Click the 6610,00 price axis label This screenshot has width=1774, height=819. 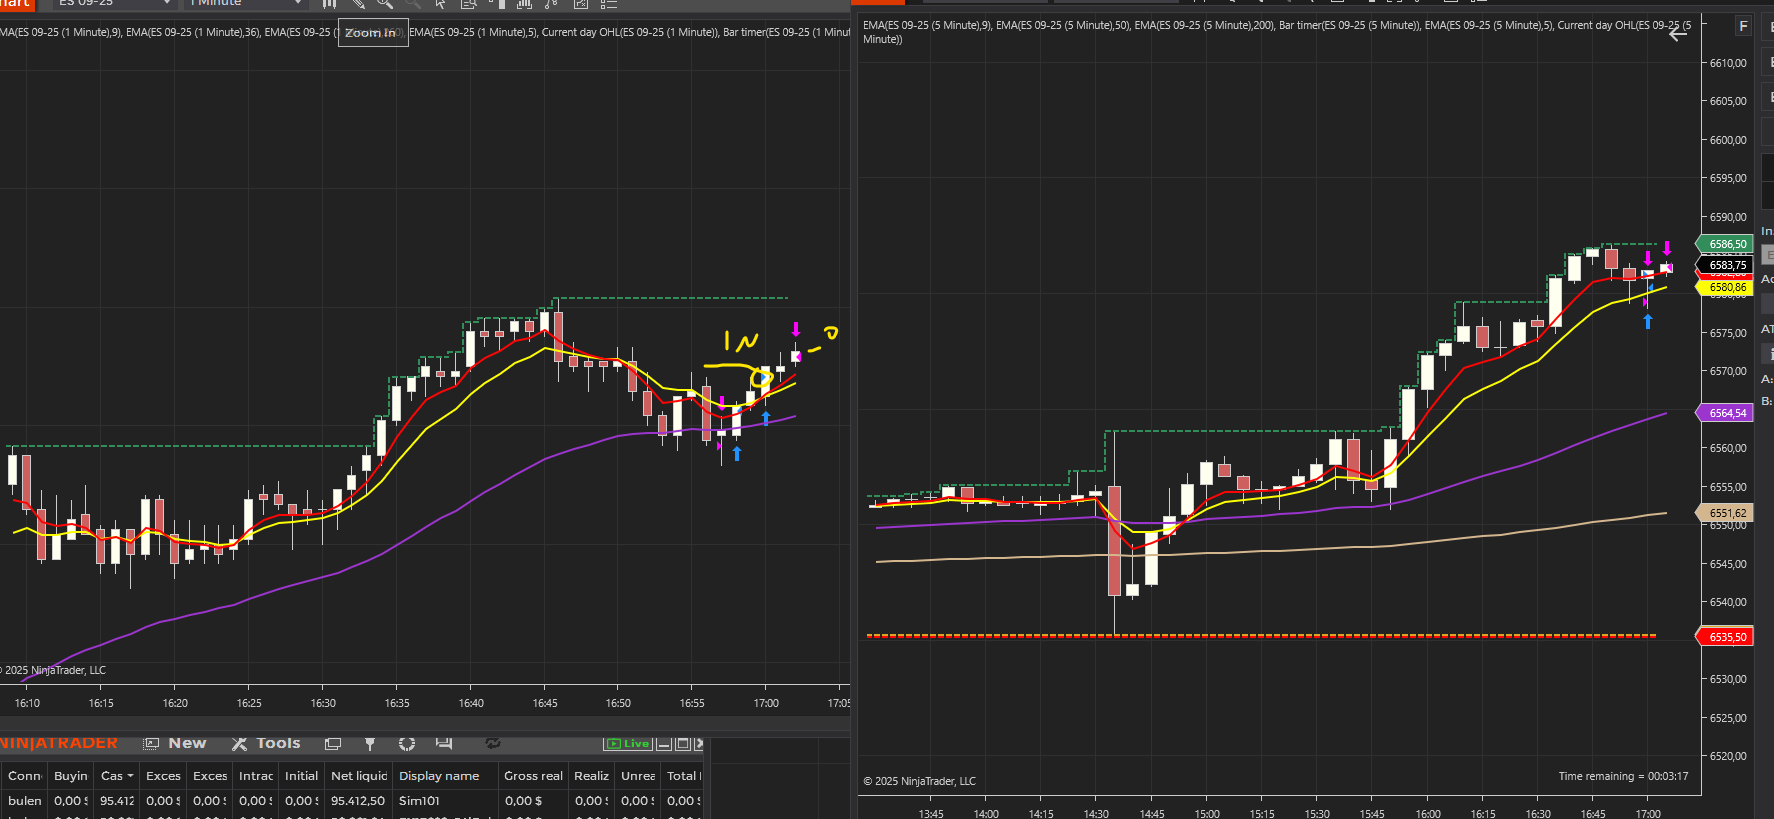click(x=1728, y=63)
